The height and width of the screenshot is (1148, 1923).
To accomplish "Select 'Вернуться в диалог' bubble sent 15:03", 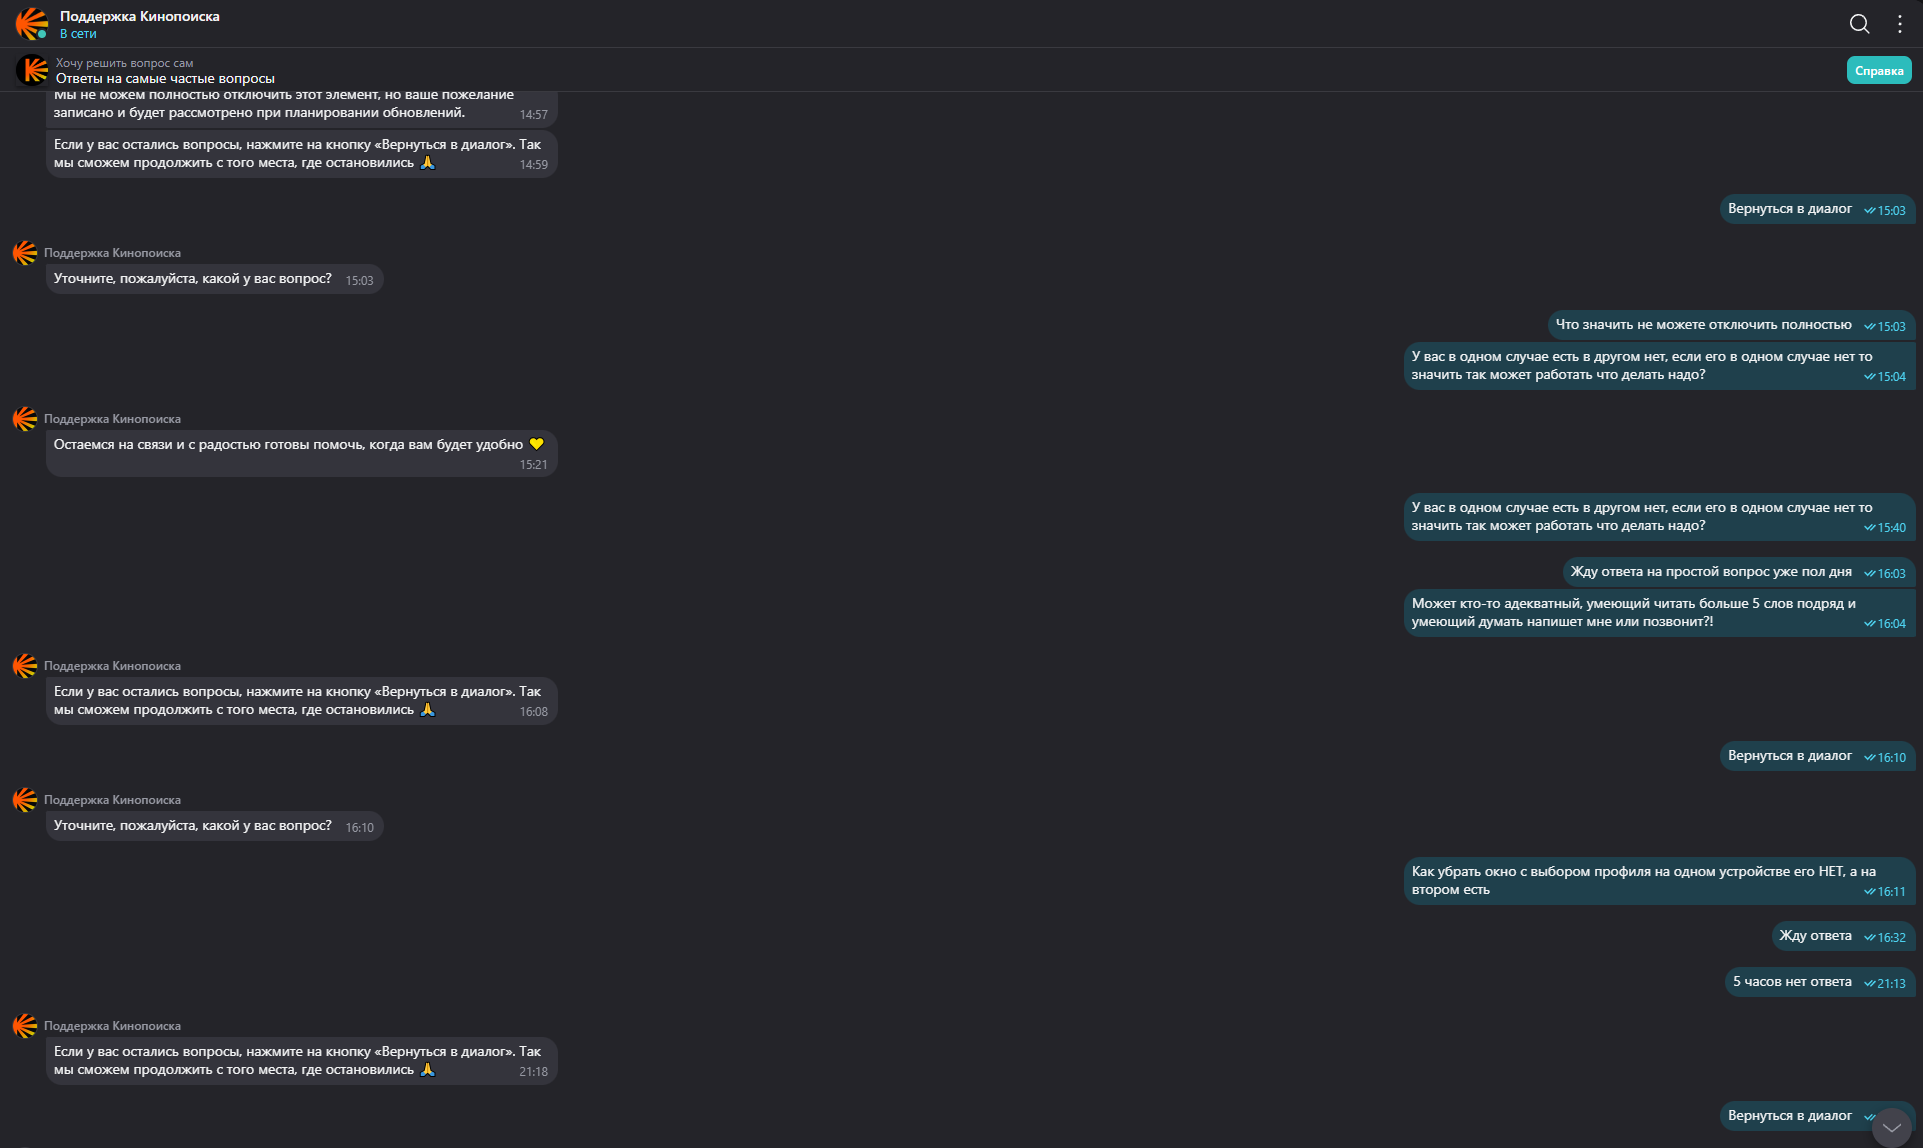I will [x=1790, y=209].
